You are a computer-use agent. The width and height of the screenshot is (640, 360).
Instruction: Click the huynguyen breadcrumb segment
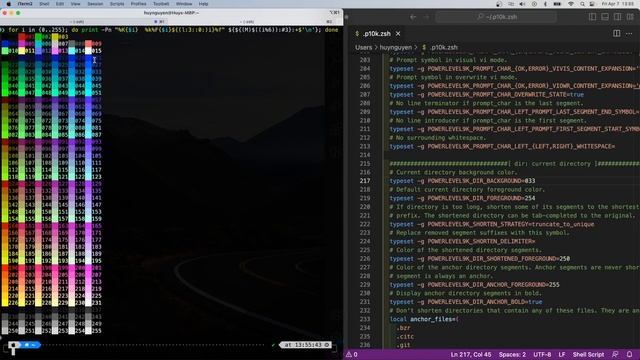[396, 47]
